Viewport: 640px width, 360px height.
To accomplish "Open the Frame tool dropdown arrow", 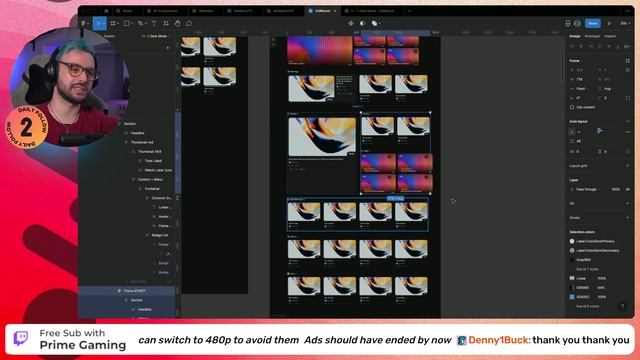I will (118, 24).
